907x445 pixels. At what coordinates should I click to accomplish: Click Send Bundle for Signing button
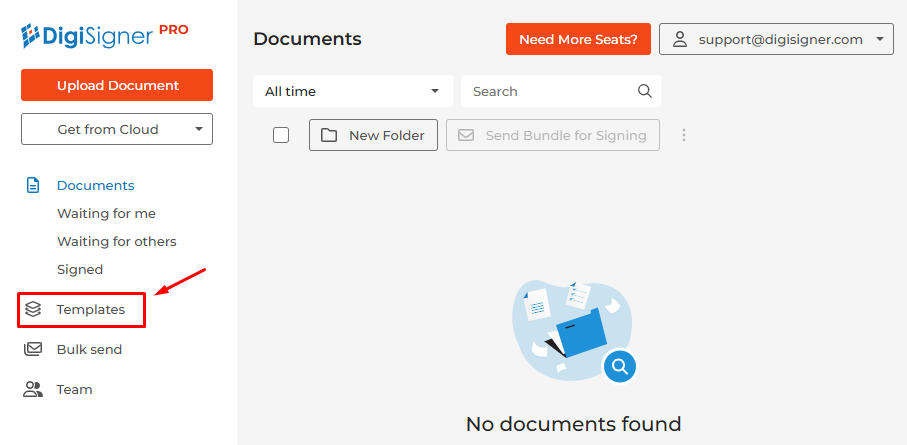coord(552,135)
